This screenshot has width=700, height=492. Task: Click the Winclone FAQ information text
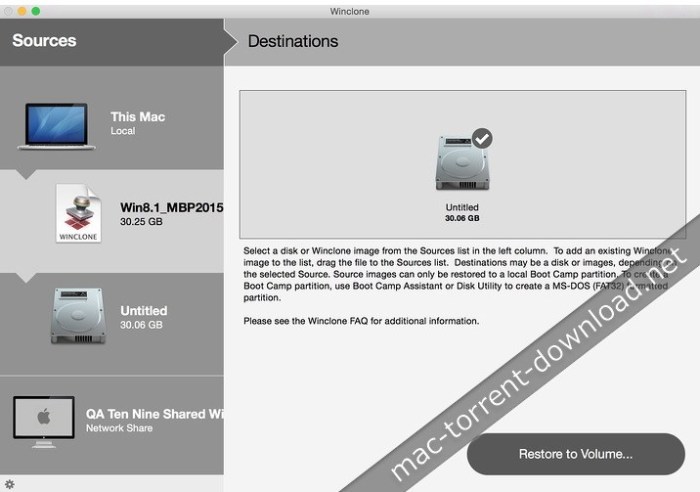[x=362, y=321]
